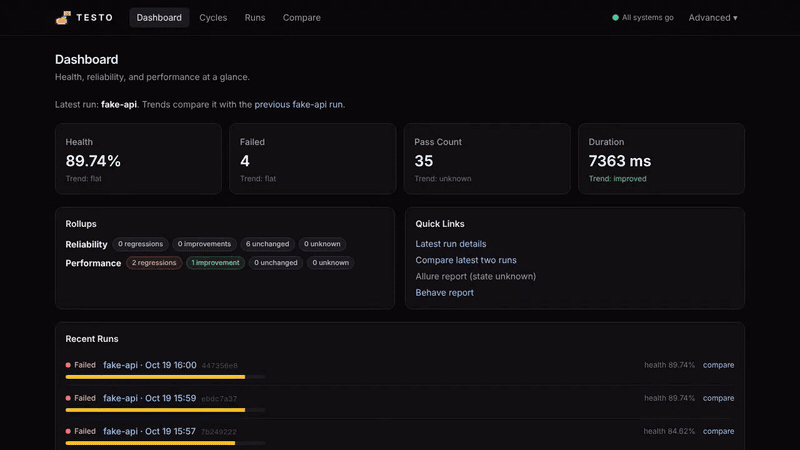Click the Rollups heading
Image resolution: width=800 pixels, height=450 pixels.
[x=81, y=224]
